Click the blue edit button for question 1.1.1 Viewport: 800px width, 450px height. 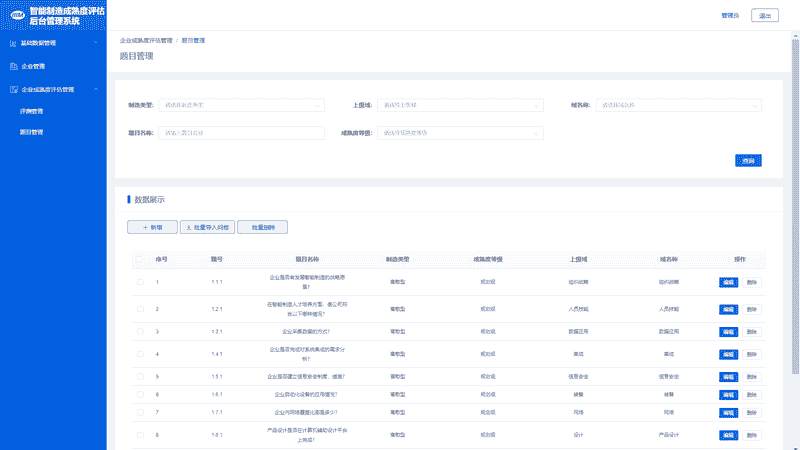click(729, 282)
